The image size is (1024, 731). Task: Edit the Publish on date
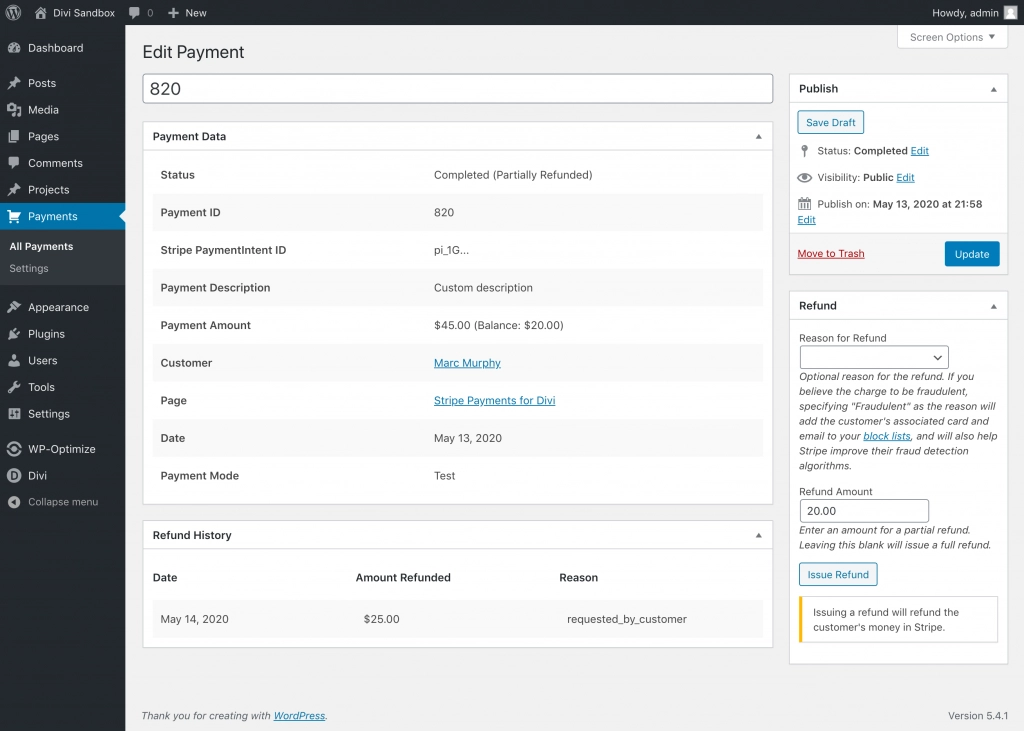807,219
